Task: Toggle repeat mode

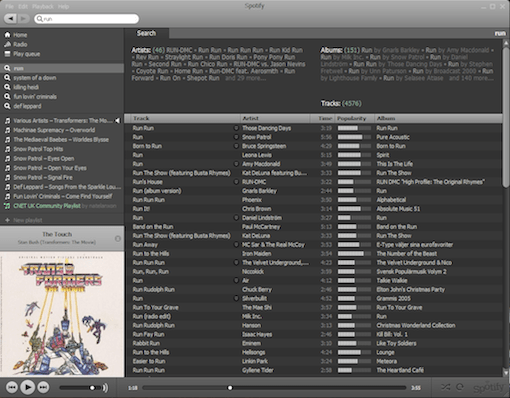Action: (460, 387)
